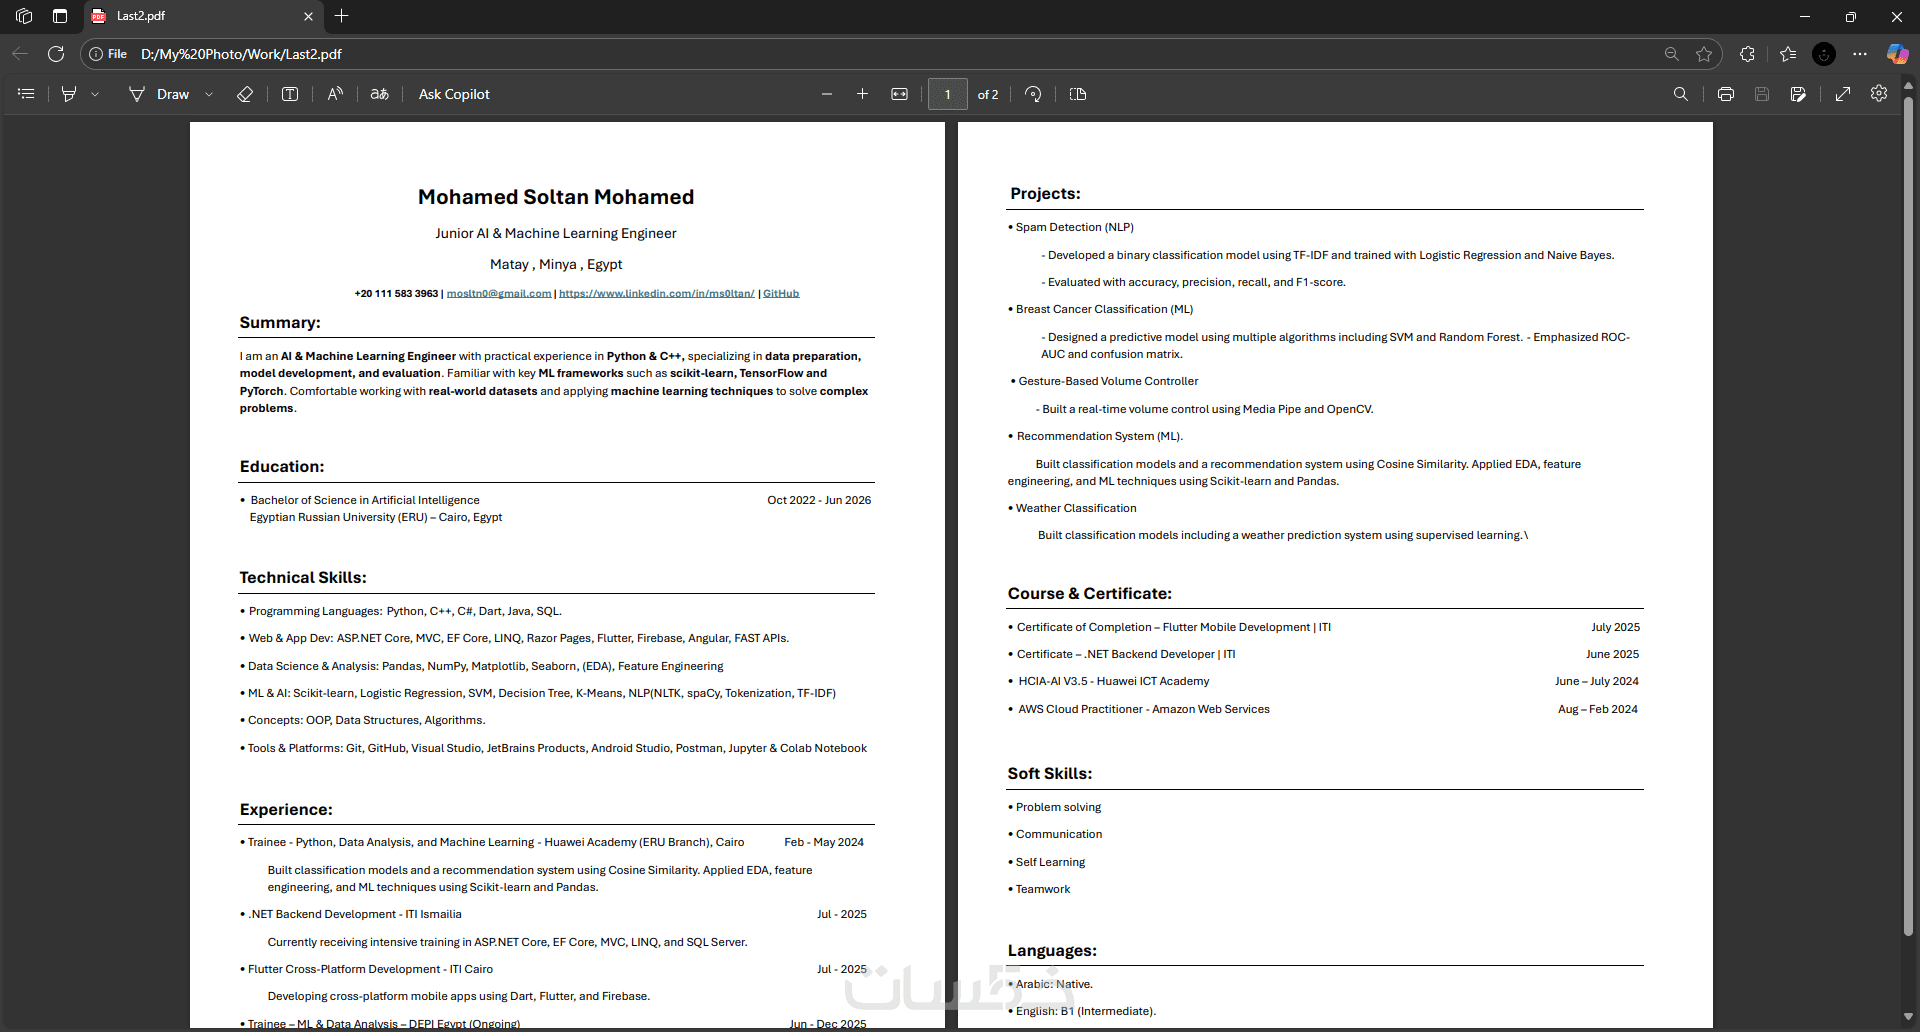Activate the Draw tool
1920x1032 pixels.
[x=159, y=94]
